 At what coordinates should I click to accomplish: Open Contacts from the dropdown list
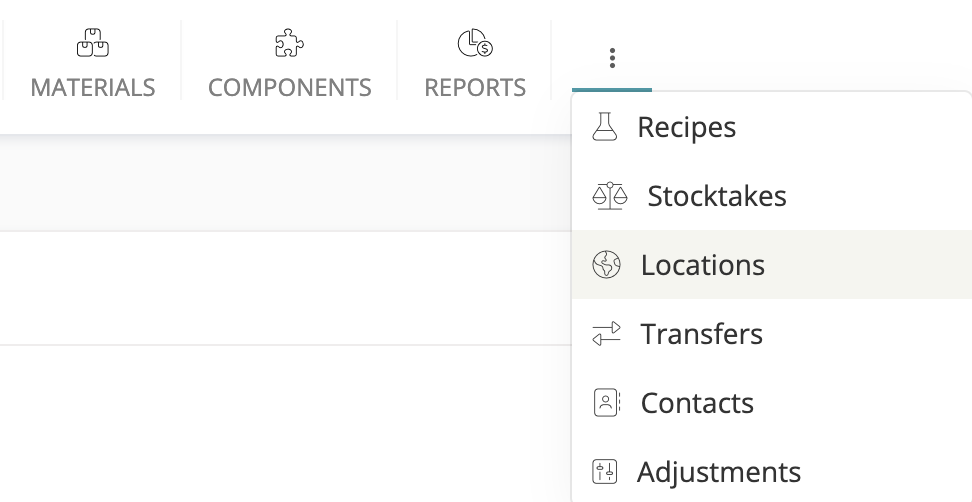tap(697, 403)
